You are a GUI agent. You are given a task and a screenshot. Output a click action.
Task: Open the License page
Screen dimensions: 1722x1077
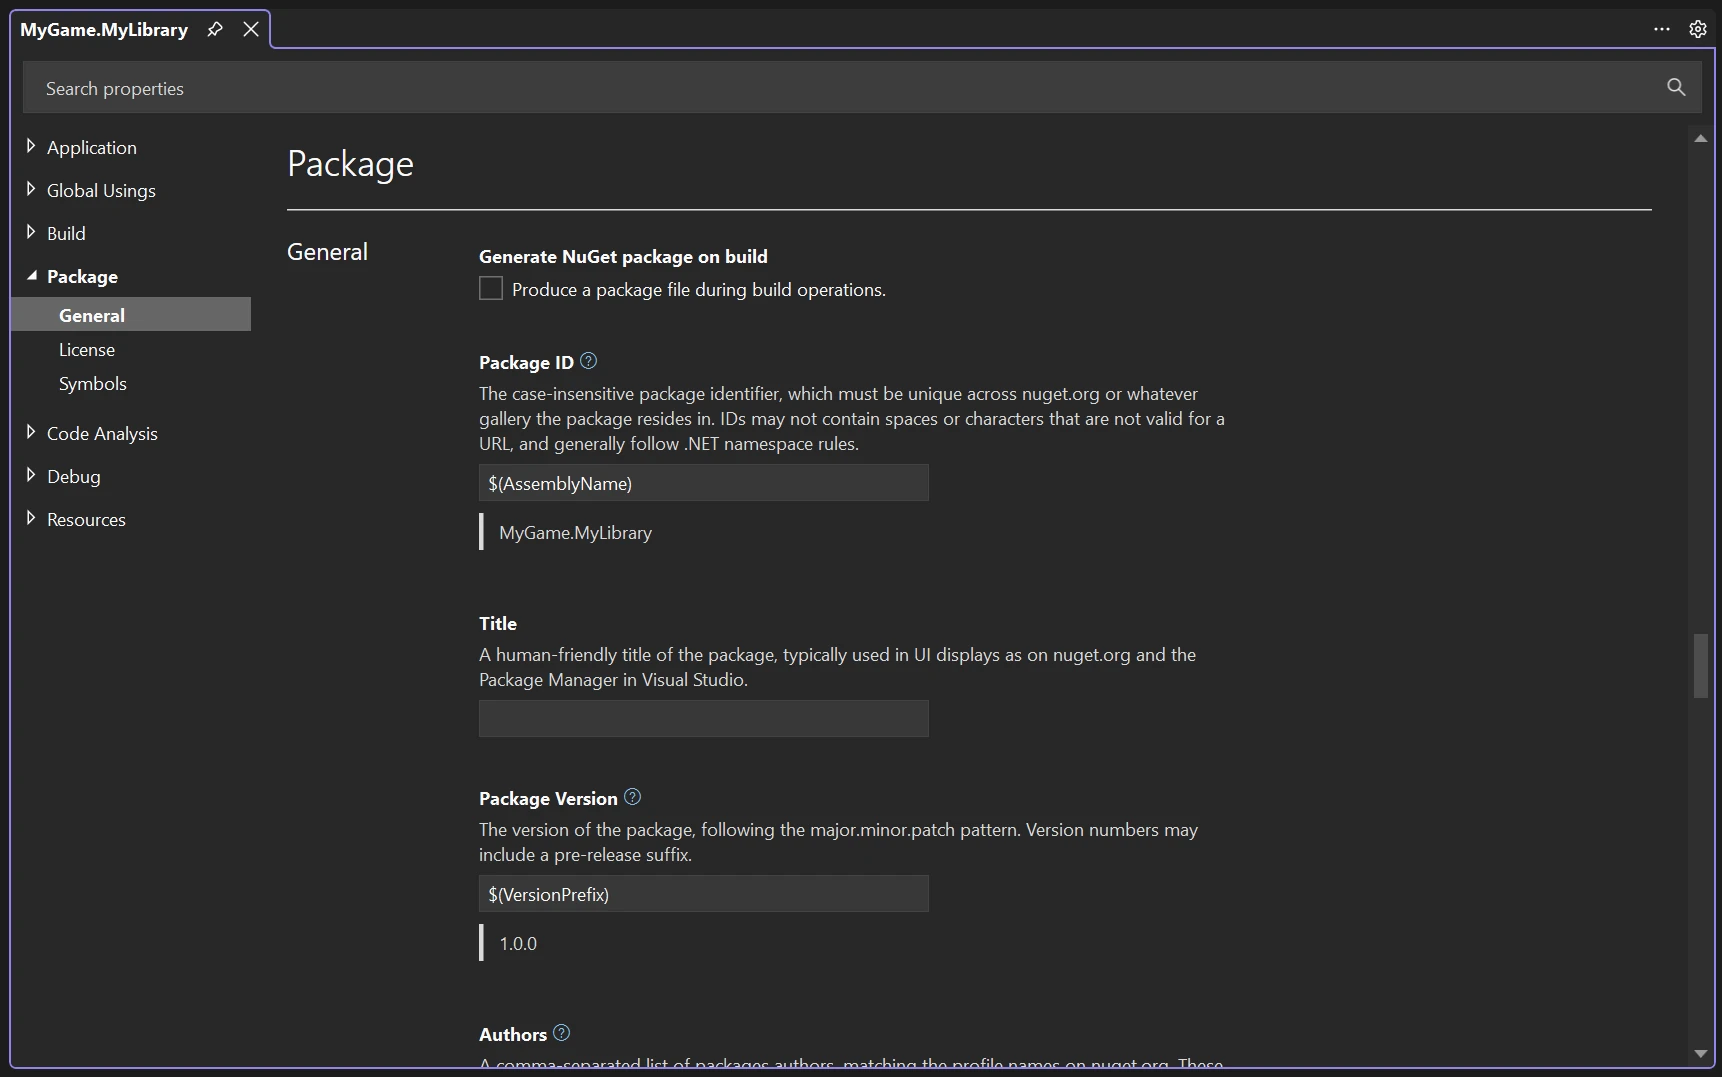click(87, 350)
